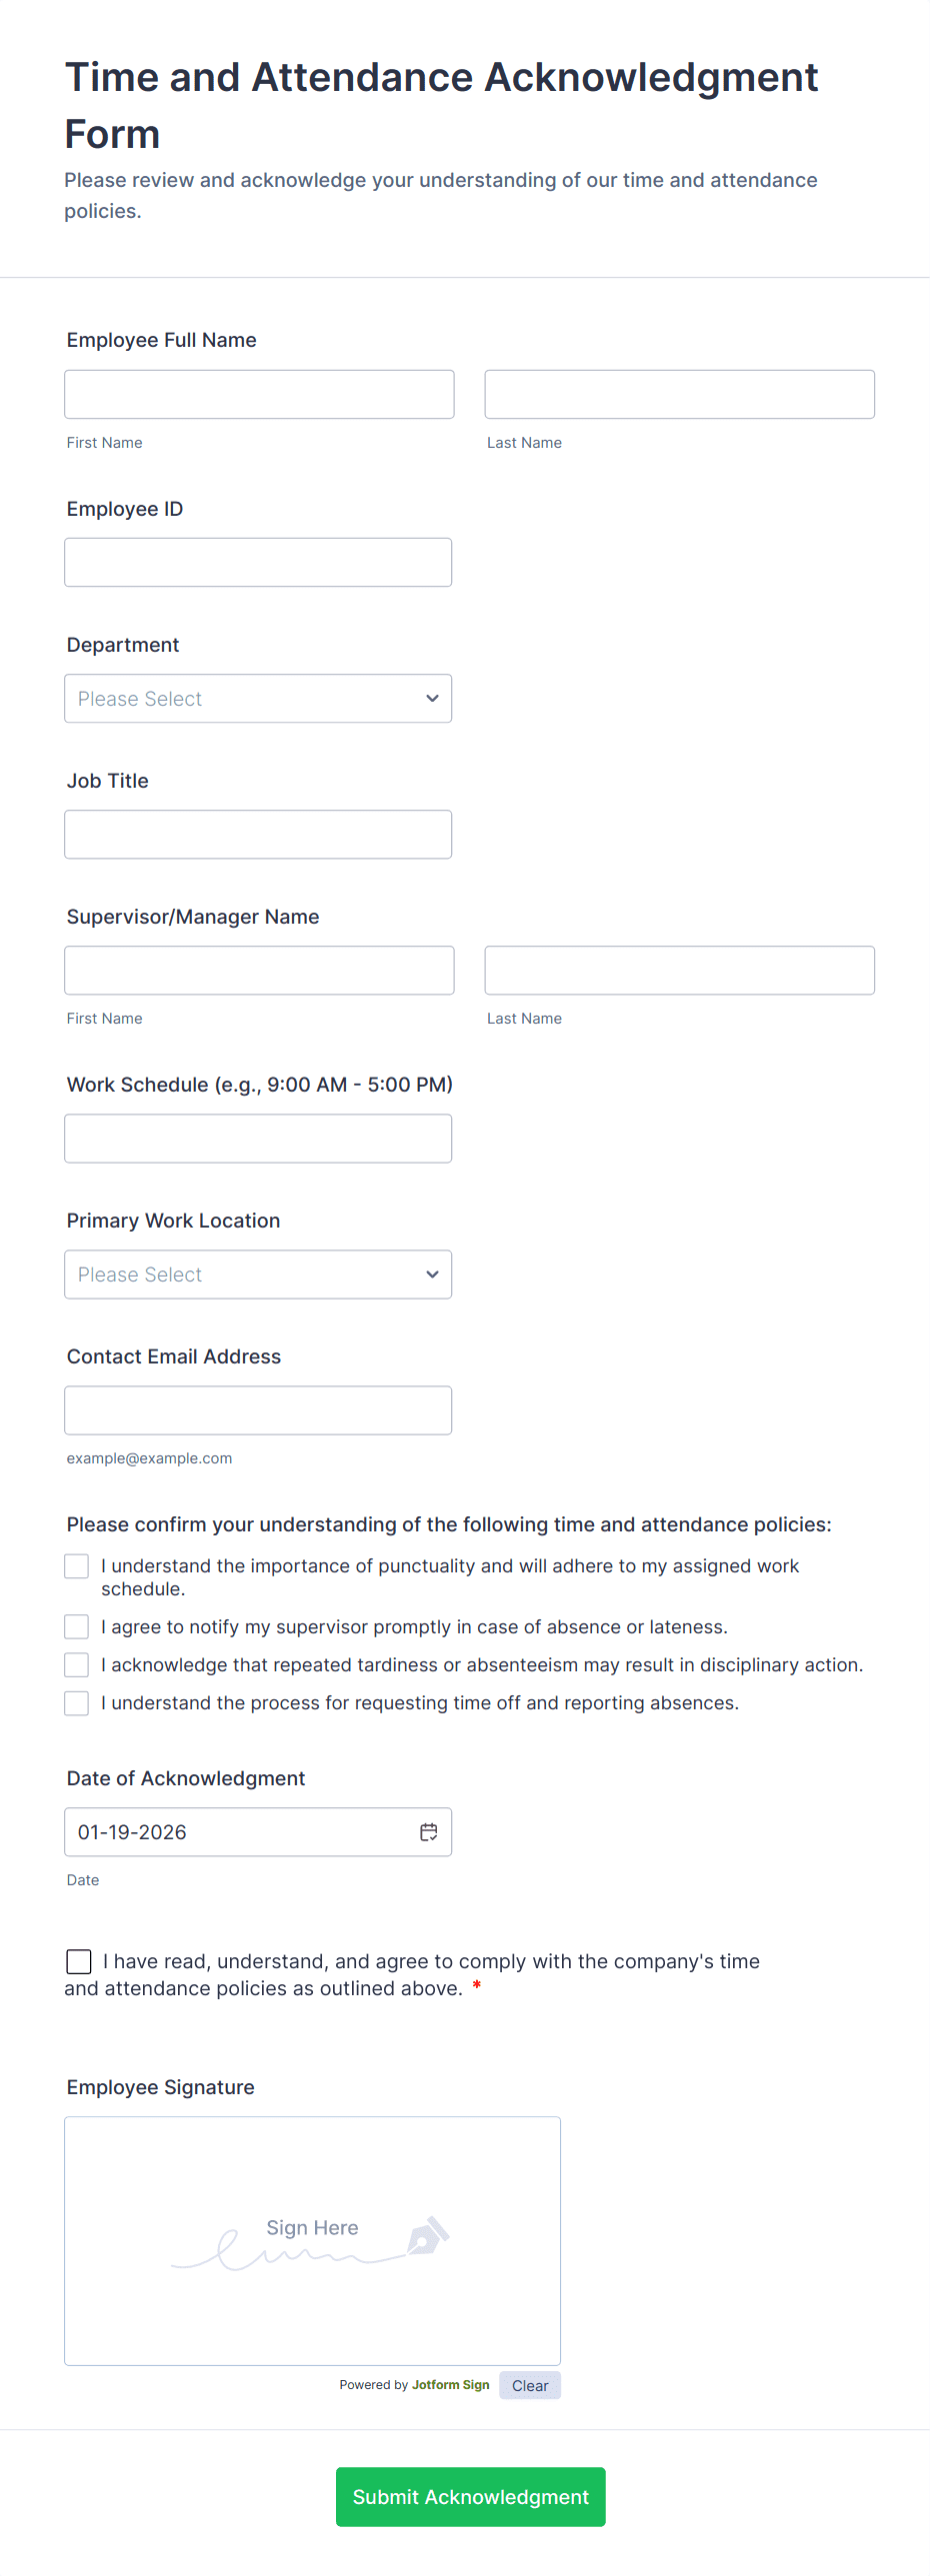930x2576 pixels.
Task: Tick the notify supervisor promptly checkbox
Action: coord(77,1627)
